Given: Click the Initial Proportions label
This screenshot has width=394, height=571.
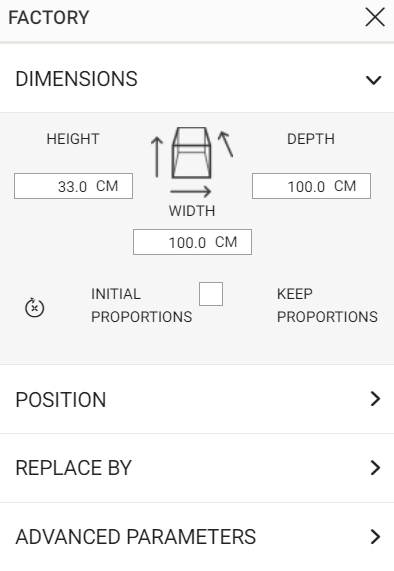Looking at the screenshot, I should pyautogui.click(x=141, y=305).
